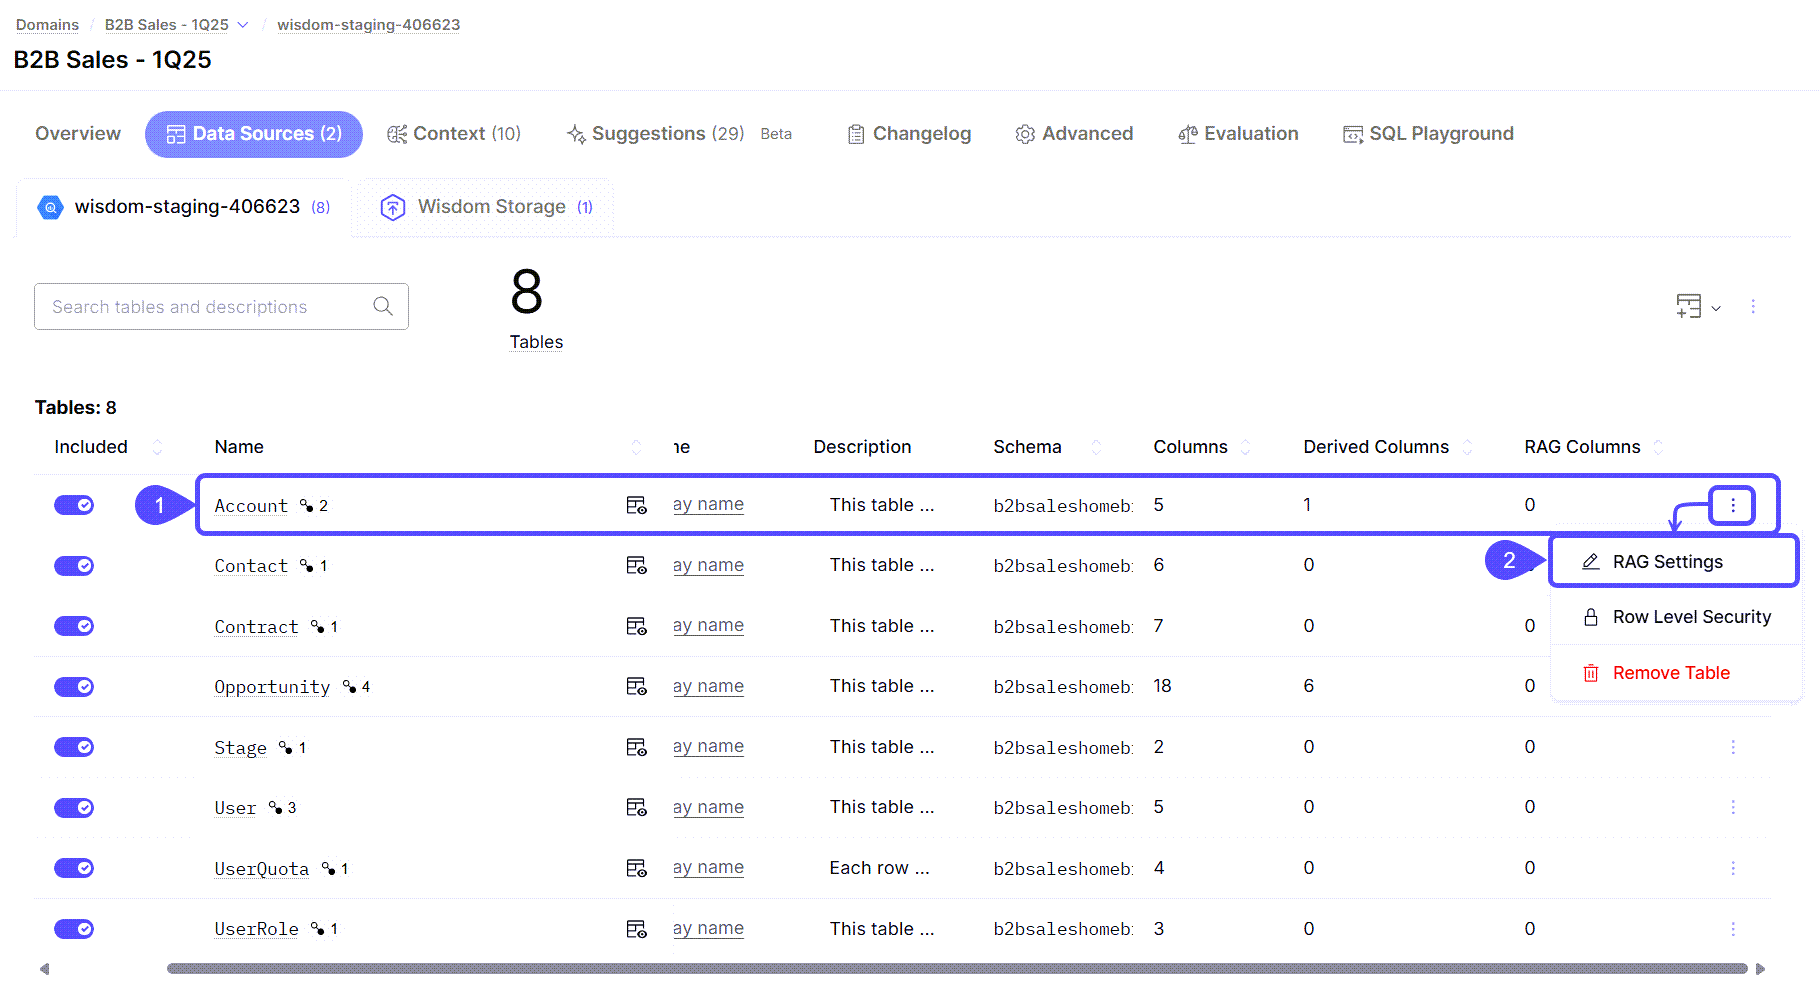This screenshot has width=1820, height=992.
Task: Toggle off the Account table inclusion
Action: click(74, 505)
